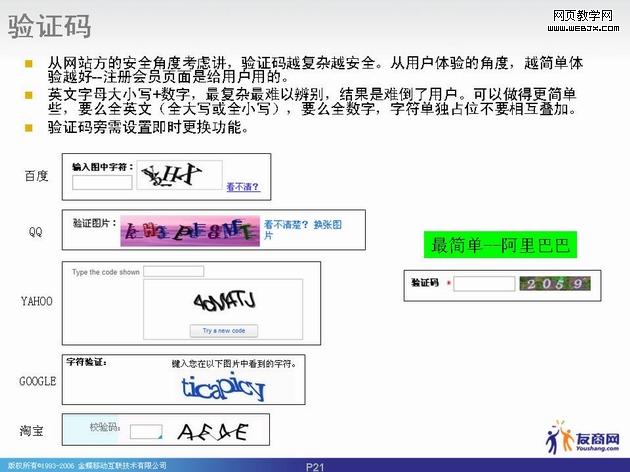Click the QQ purple captcha image
The image size is (630, 472).
click(x=190, y=231)
